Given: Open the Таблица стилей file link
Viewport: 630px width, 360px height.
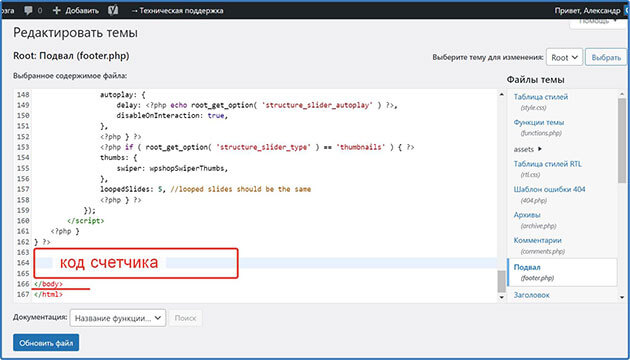Looking at the screenshot, I should [x=541, y=97].
